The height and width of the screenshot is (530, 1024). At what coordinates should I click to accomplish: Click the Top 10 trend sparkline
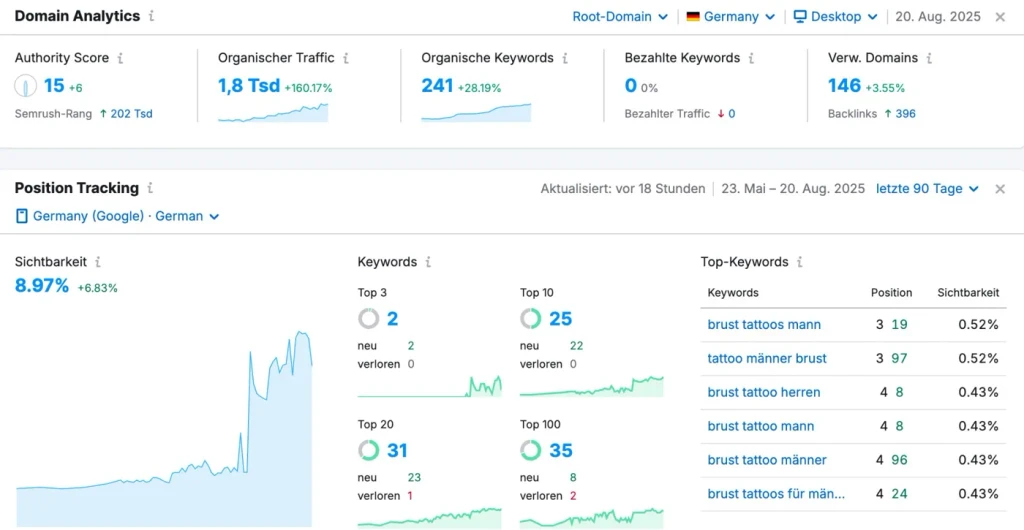tap(592, 386)
